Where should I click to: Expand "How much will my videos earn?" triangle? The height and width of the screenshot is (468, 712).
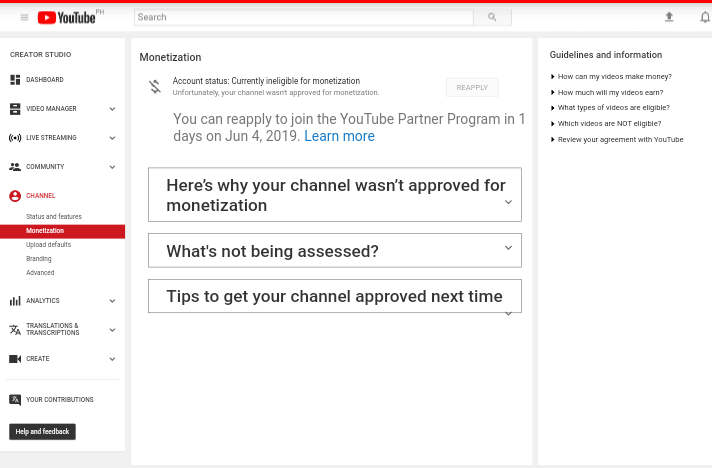(x=553, y=93)
